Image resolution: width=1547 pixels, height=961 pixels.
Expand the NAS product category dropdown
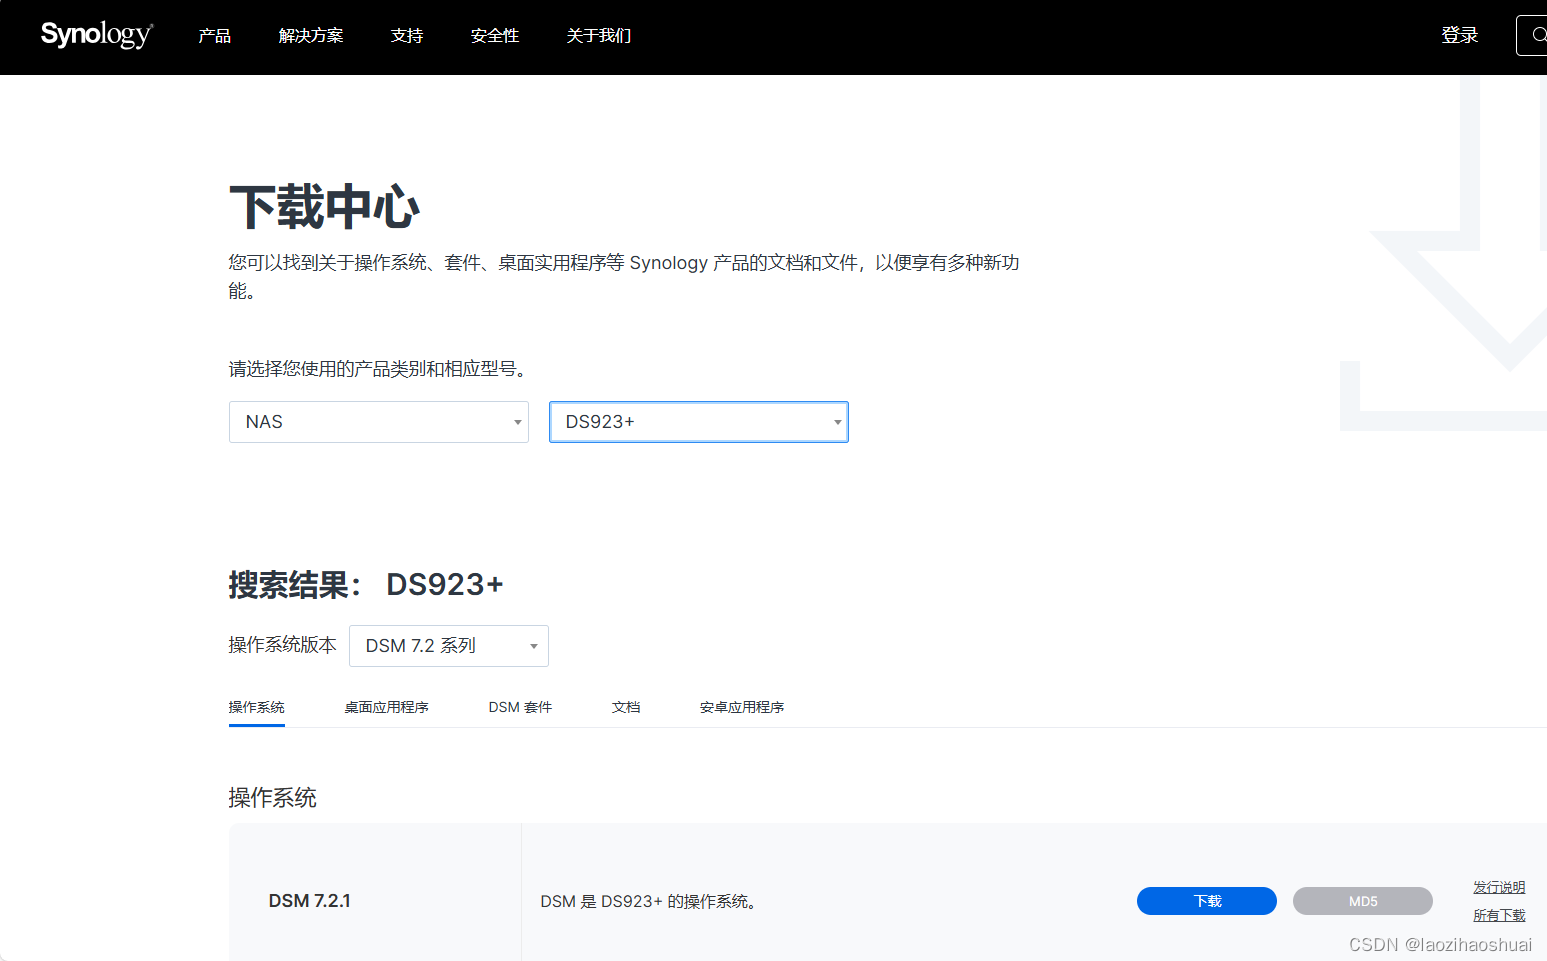379,422
